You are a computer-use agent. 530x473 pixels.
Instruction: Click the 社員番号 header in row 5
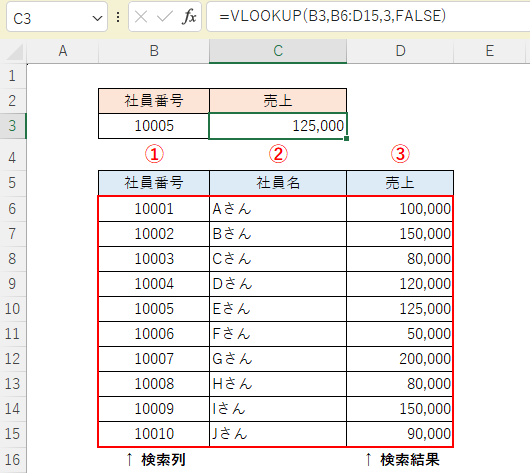click(154, 183)
